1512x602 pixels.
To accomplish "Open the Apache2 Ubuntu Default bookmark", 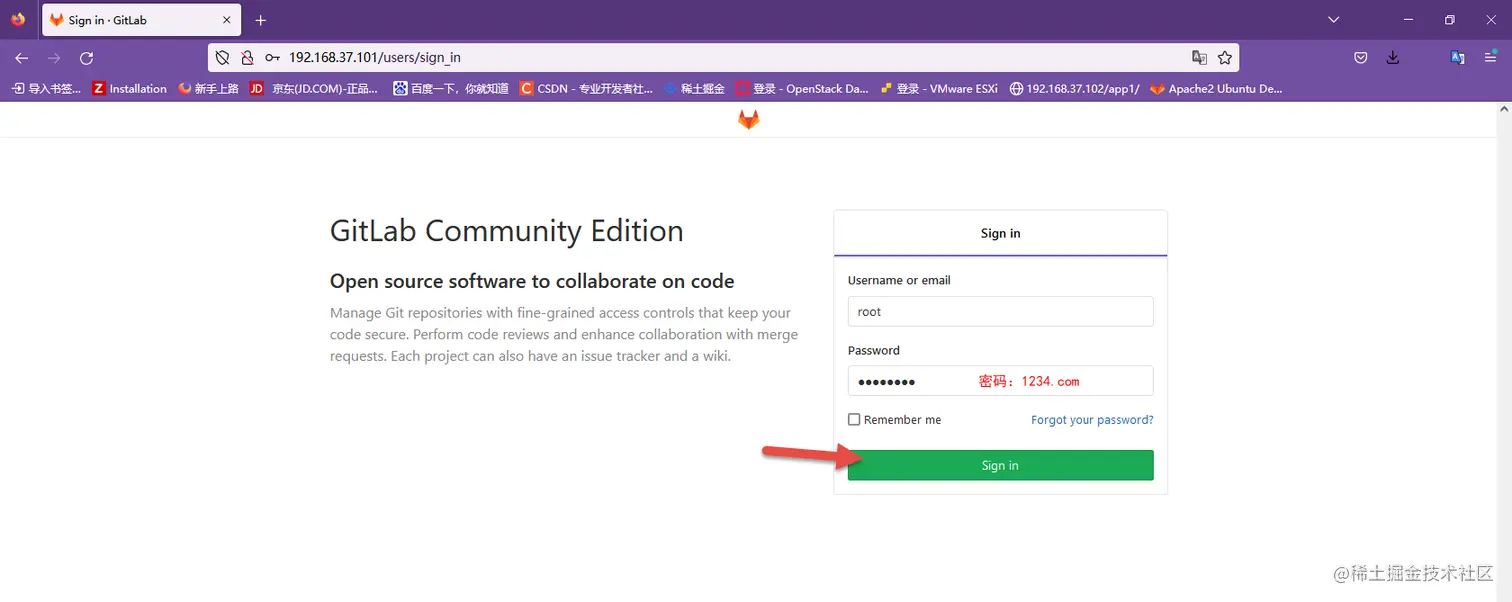I will pyautogui.click(x=1217, y=89).
